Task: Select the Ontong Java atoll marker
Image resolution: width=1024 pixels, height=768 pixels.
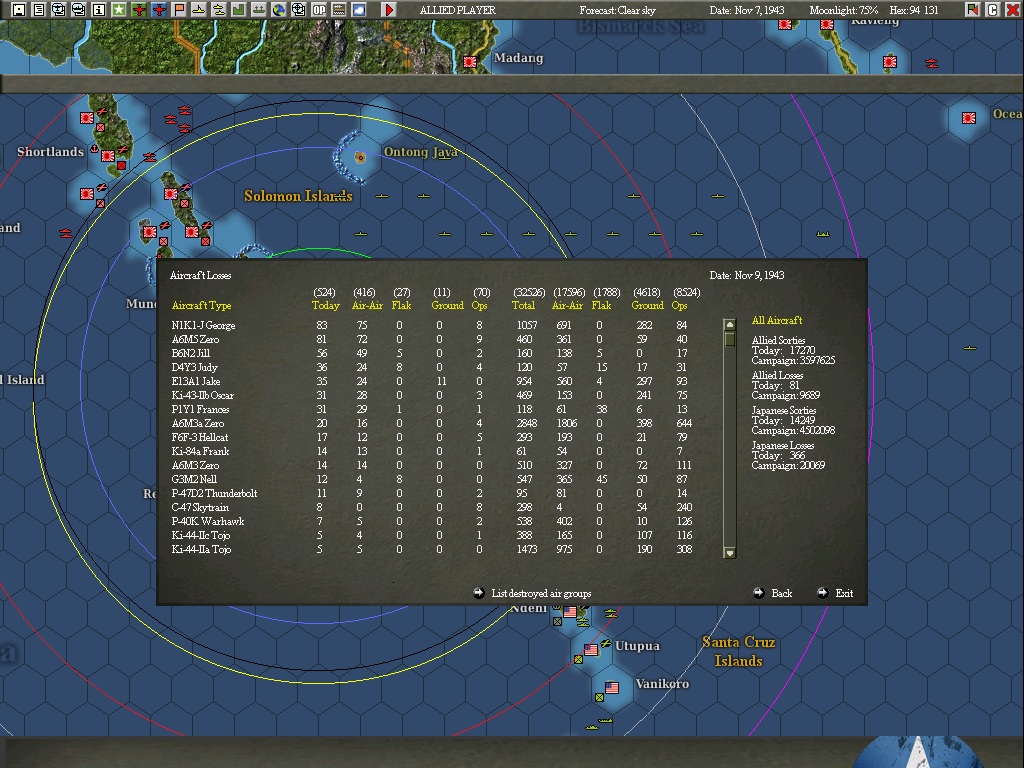Action: [x=360, y=157]
